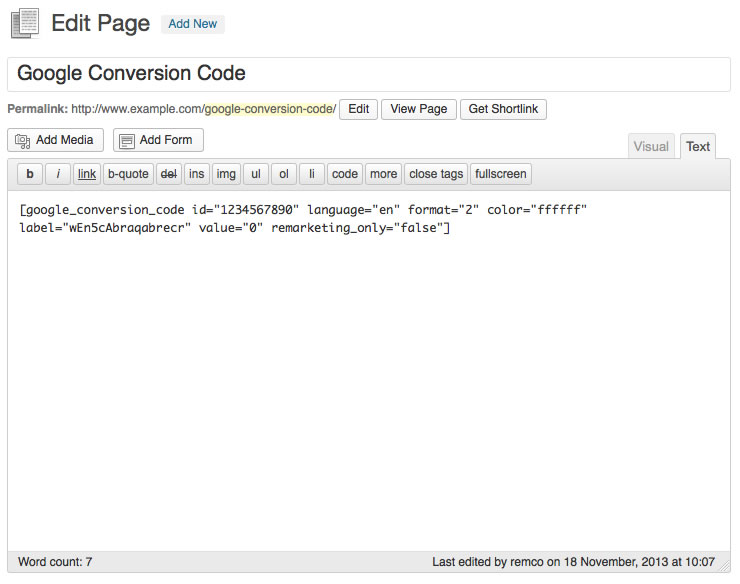Select the Text editor tab
The width and height of the screenshot is (740, 584).
pyautogui.click(x=698, y=146)
